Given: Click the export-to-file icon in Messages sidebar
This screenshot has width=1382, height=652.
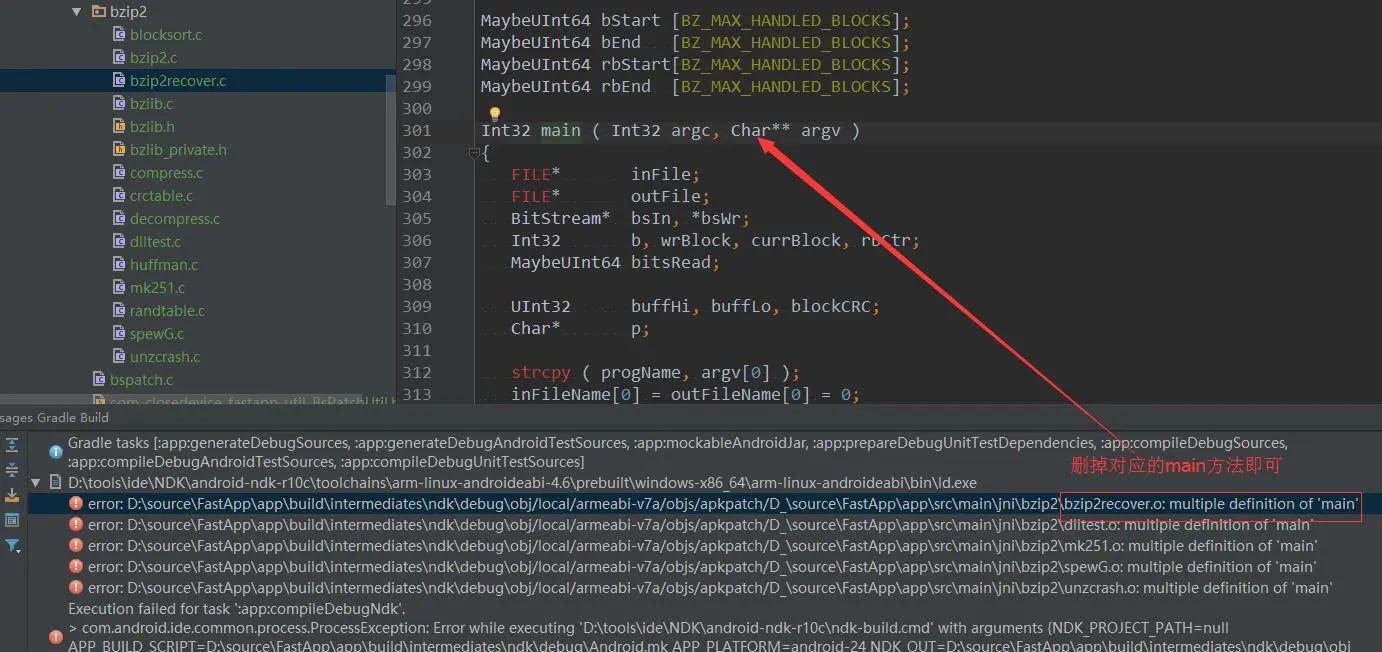Looking at the screenshot, I should [12, 495].
